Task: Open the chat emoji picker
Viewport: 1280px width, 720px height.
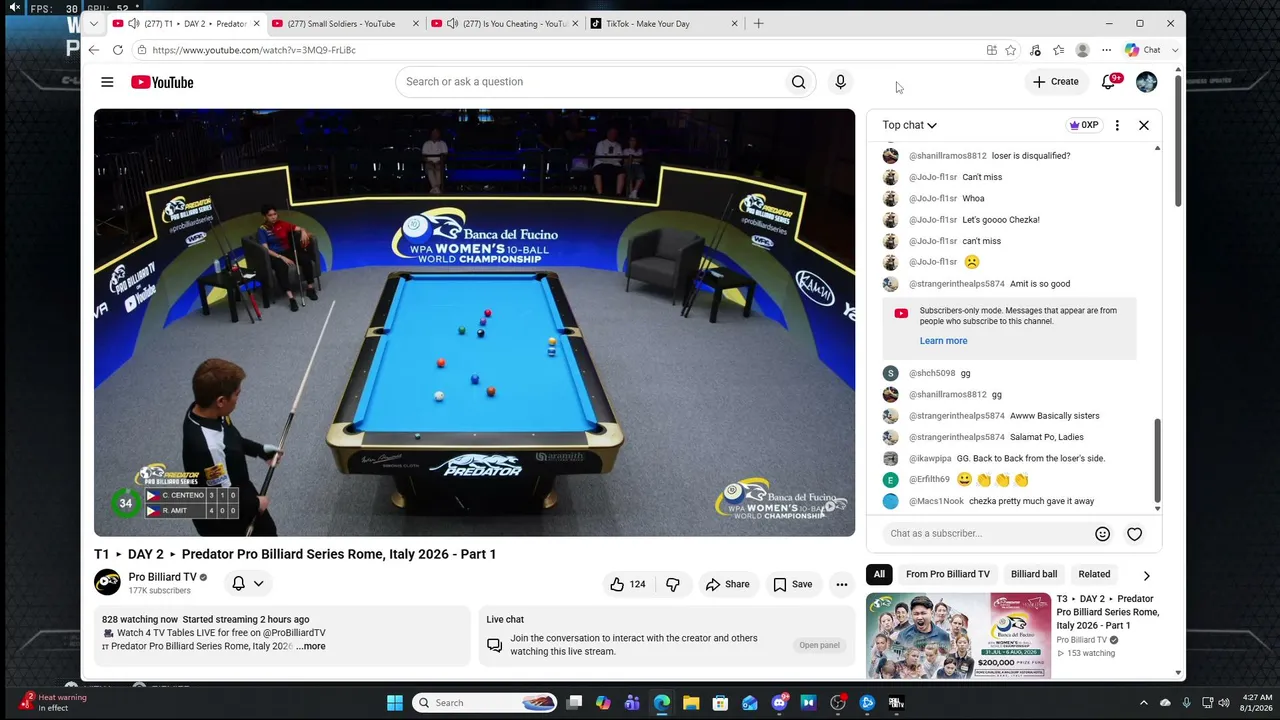Action: pyautogui.click(x=1102, y=534)
